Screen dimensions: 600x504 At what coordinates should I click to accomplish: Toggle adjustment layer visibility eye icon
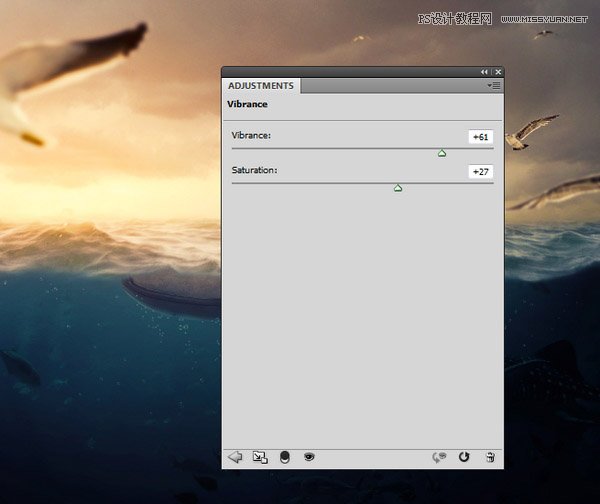(310, 457)
